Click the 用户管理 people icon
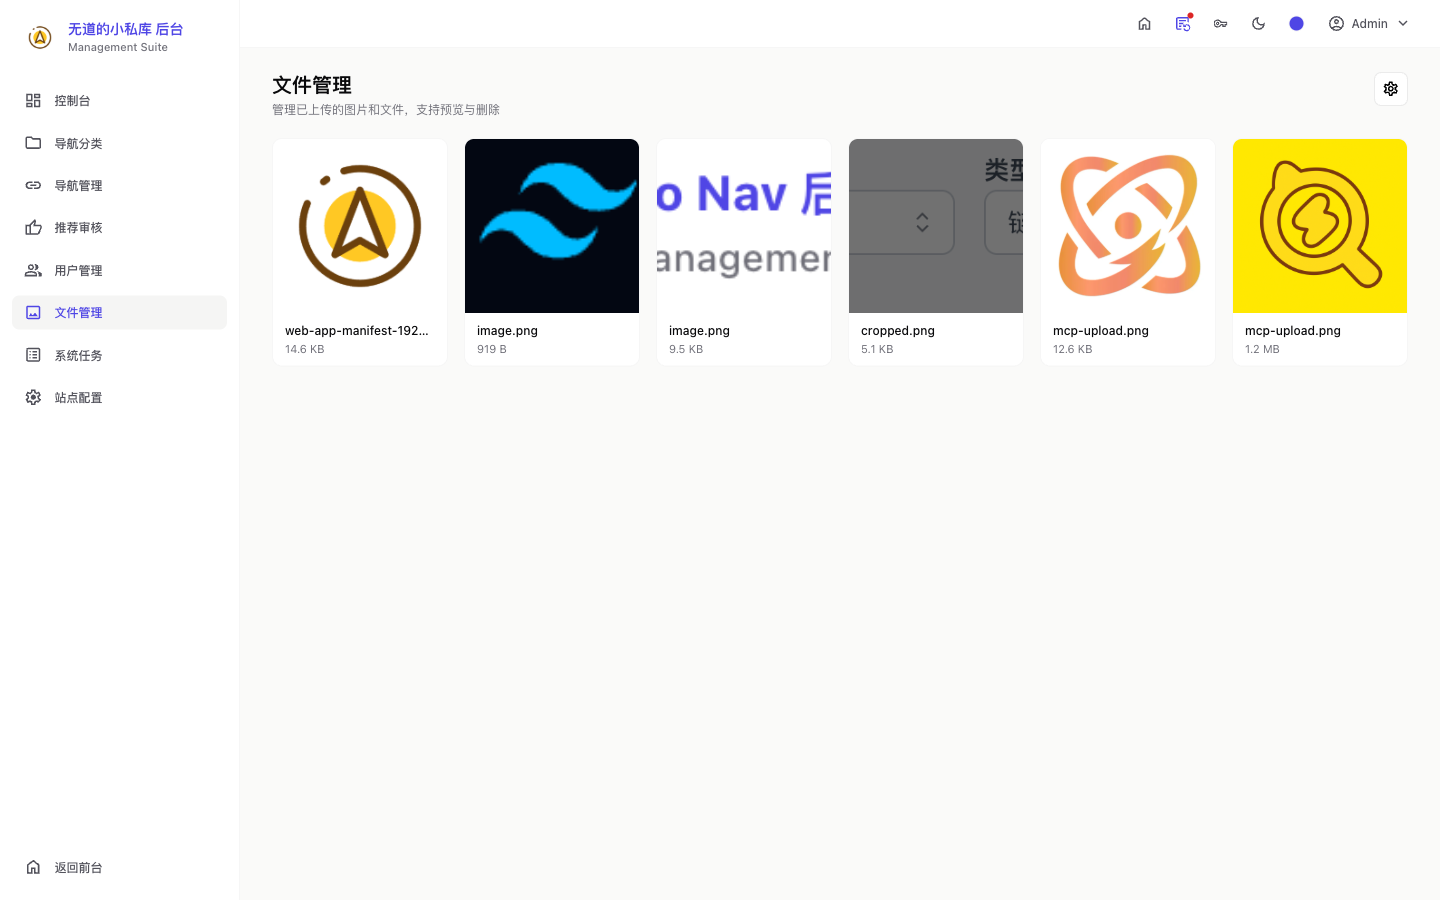 tap(33, 270)
